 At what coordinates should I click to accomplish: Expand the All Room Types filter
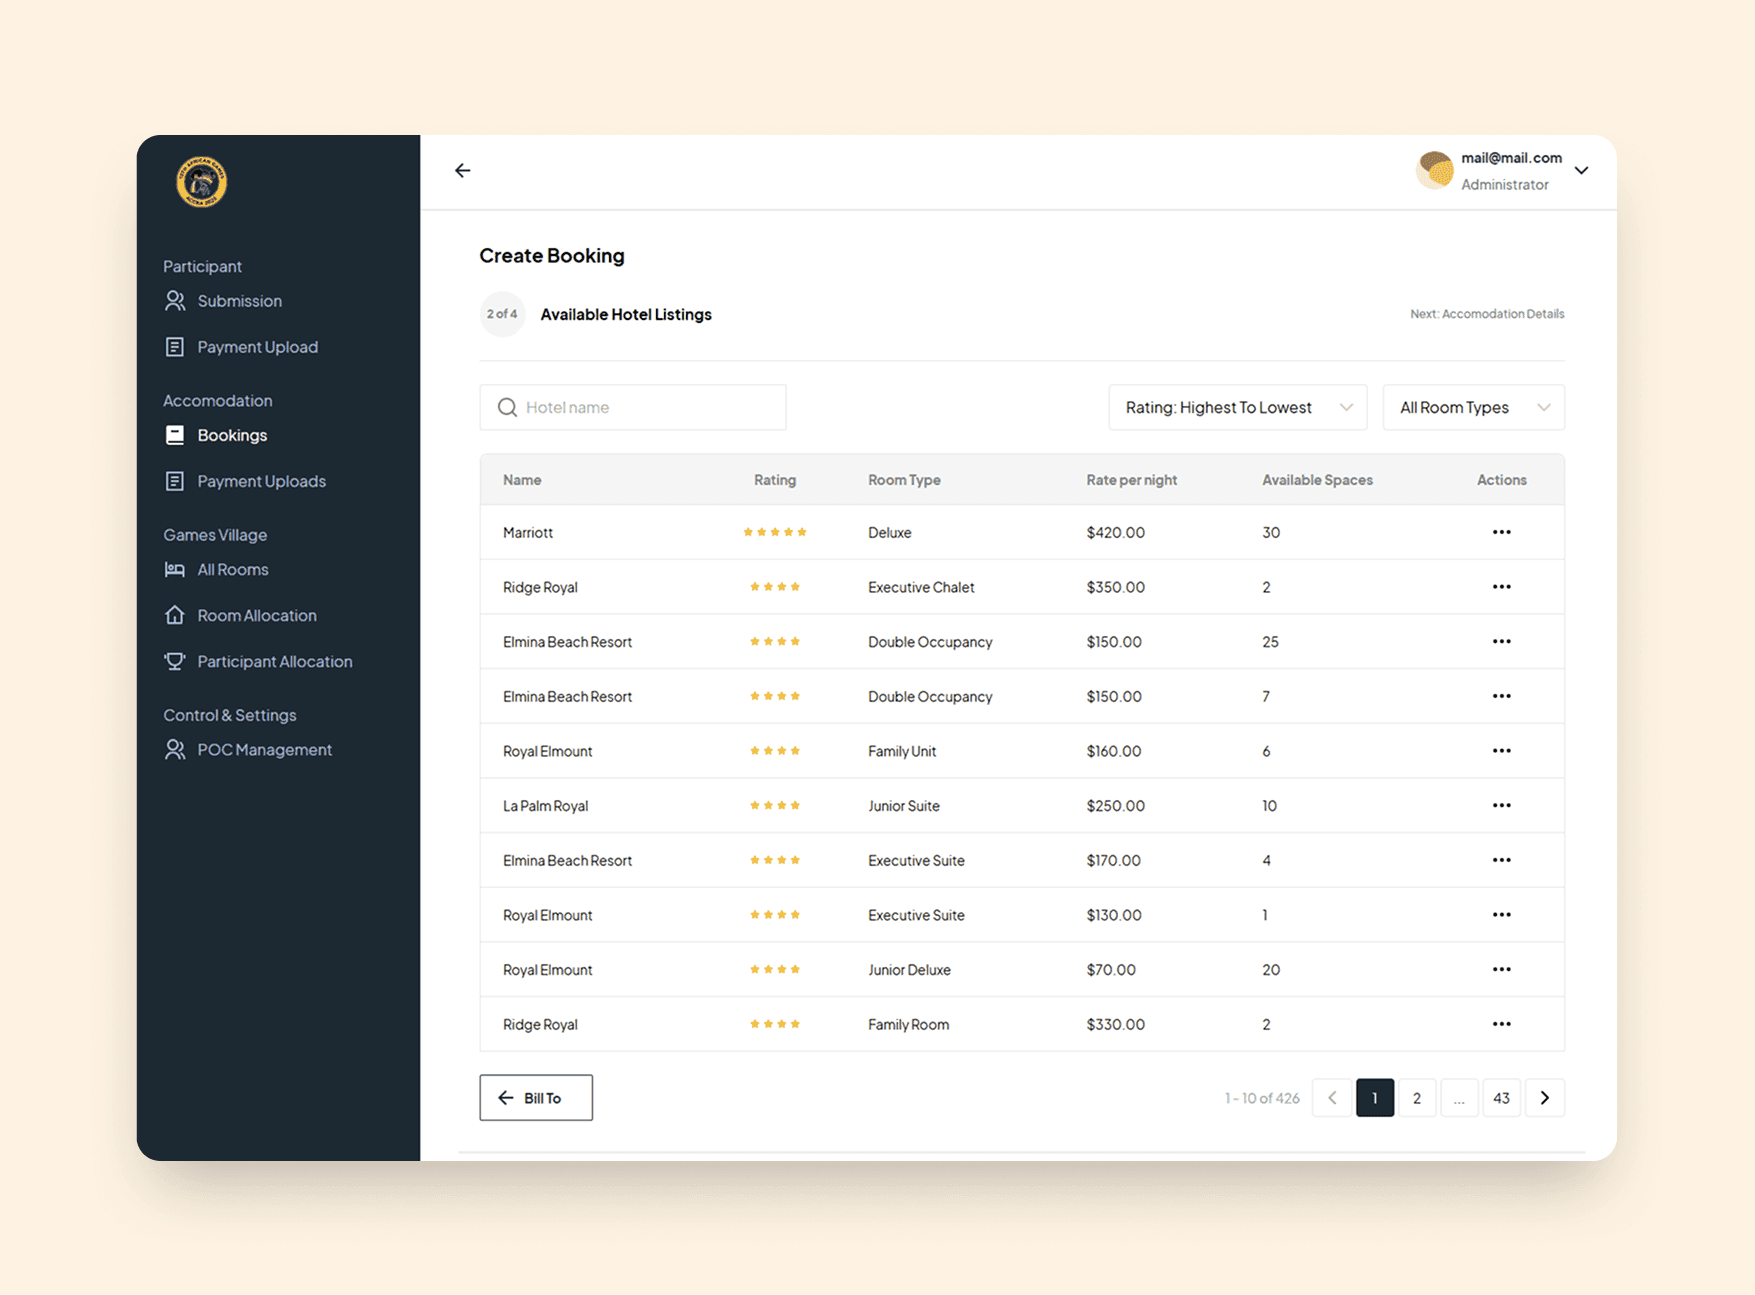tap(1472, 407)
